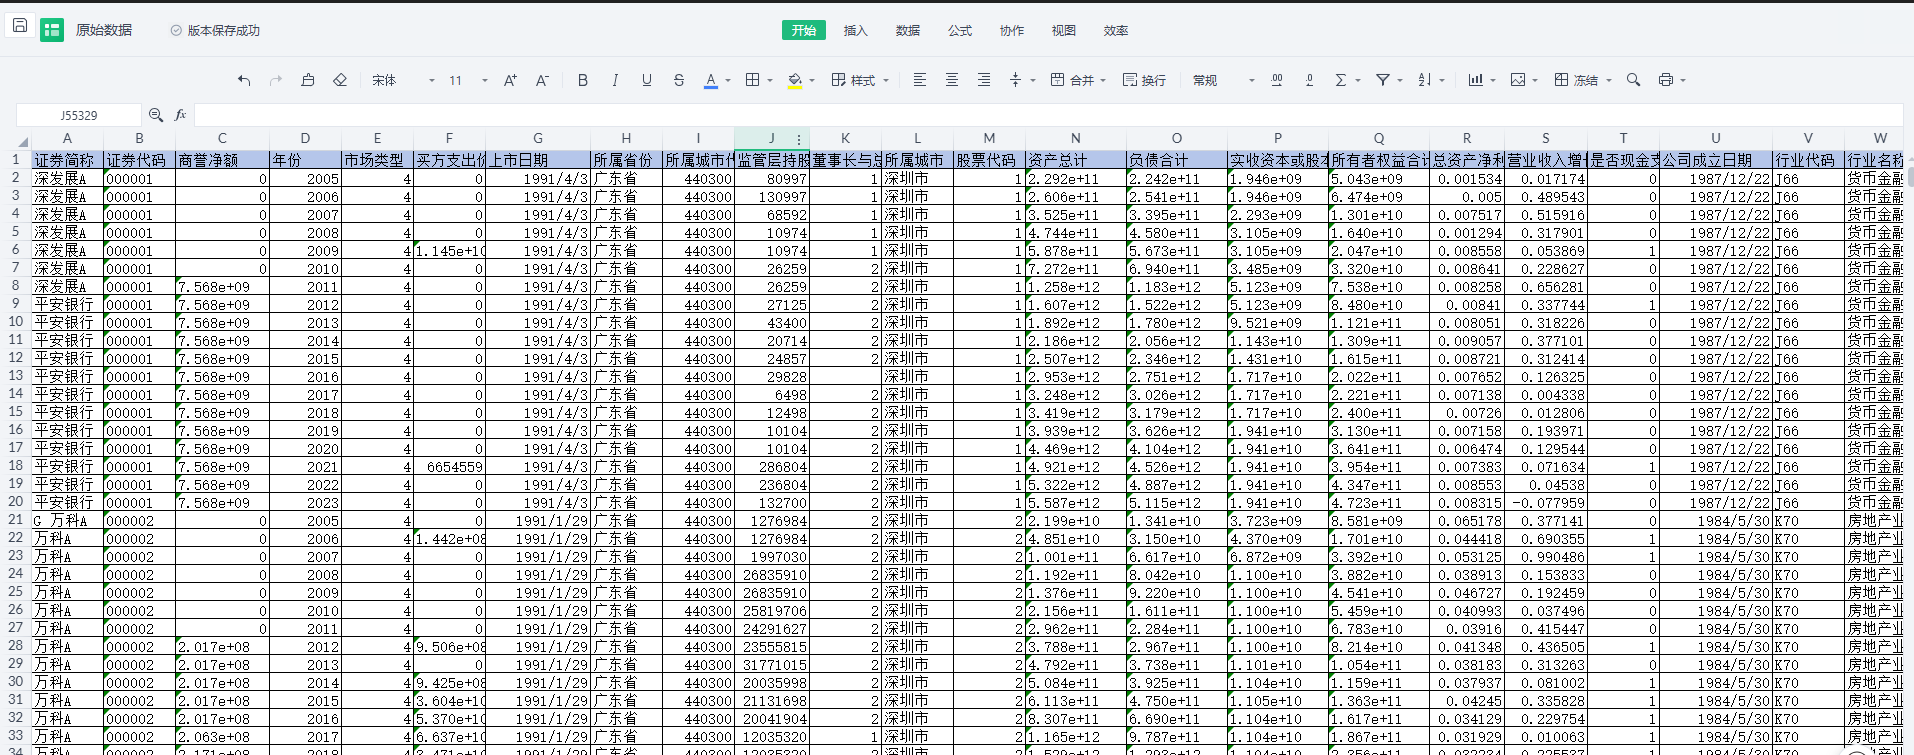1914x755 pixels.
Task: Expand the fill color dropdown arrow
Action: (x=812, y=81)
